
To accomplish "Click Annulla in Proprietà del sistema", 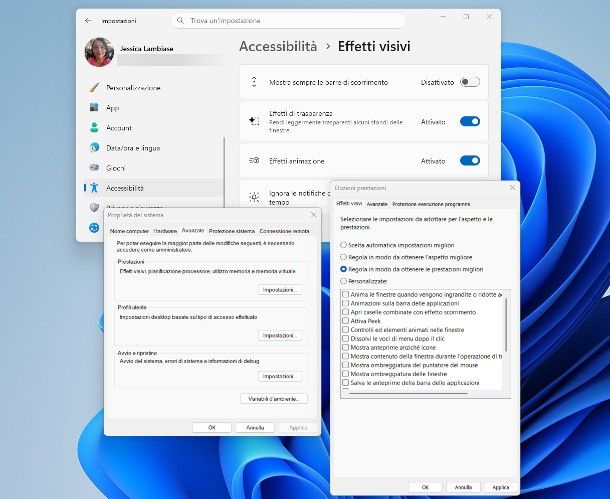I will tap(255, 427).
